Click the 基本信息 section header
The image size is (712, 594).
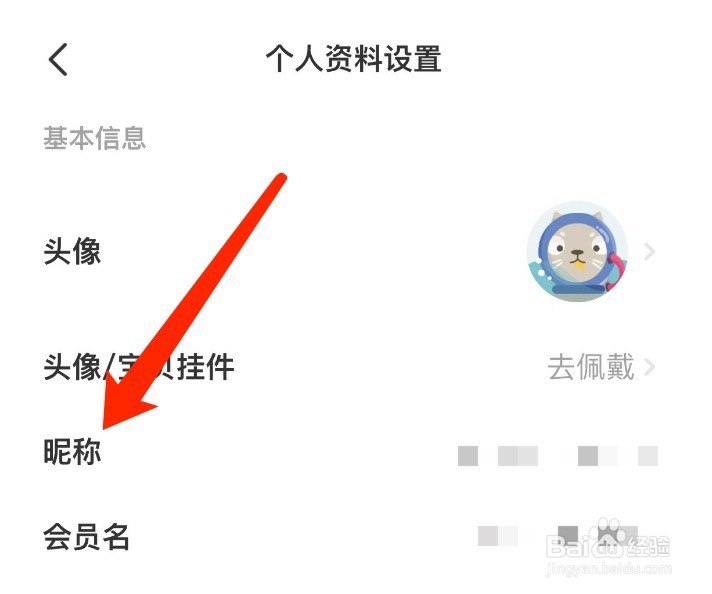click(x=94, y=138)
